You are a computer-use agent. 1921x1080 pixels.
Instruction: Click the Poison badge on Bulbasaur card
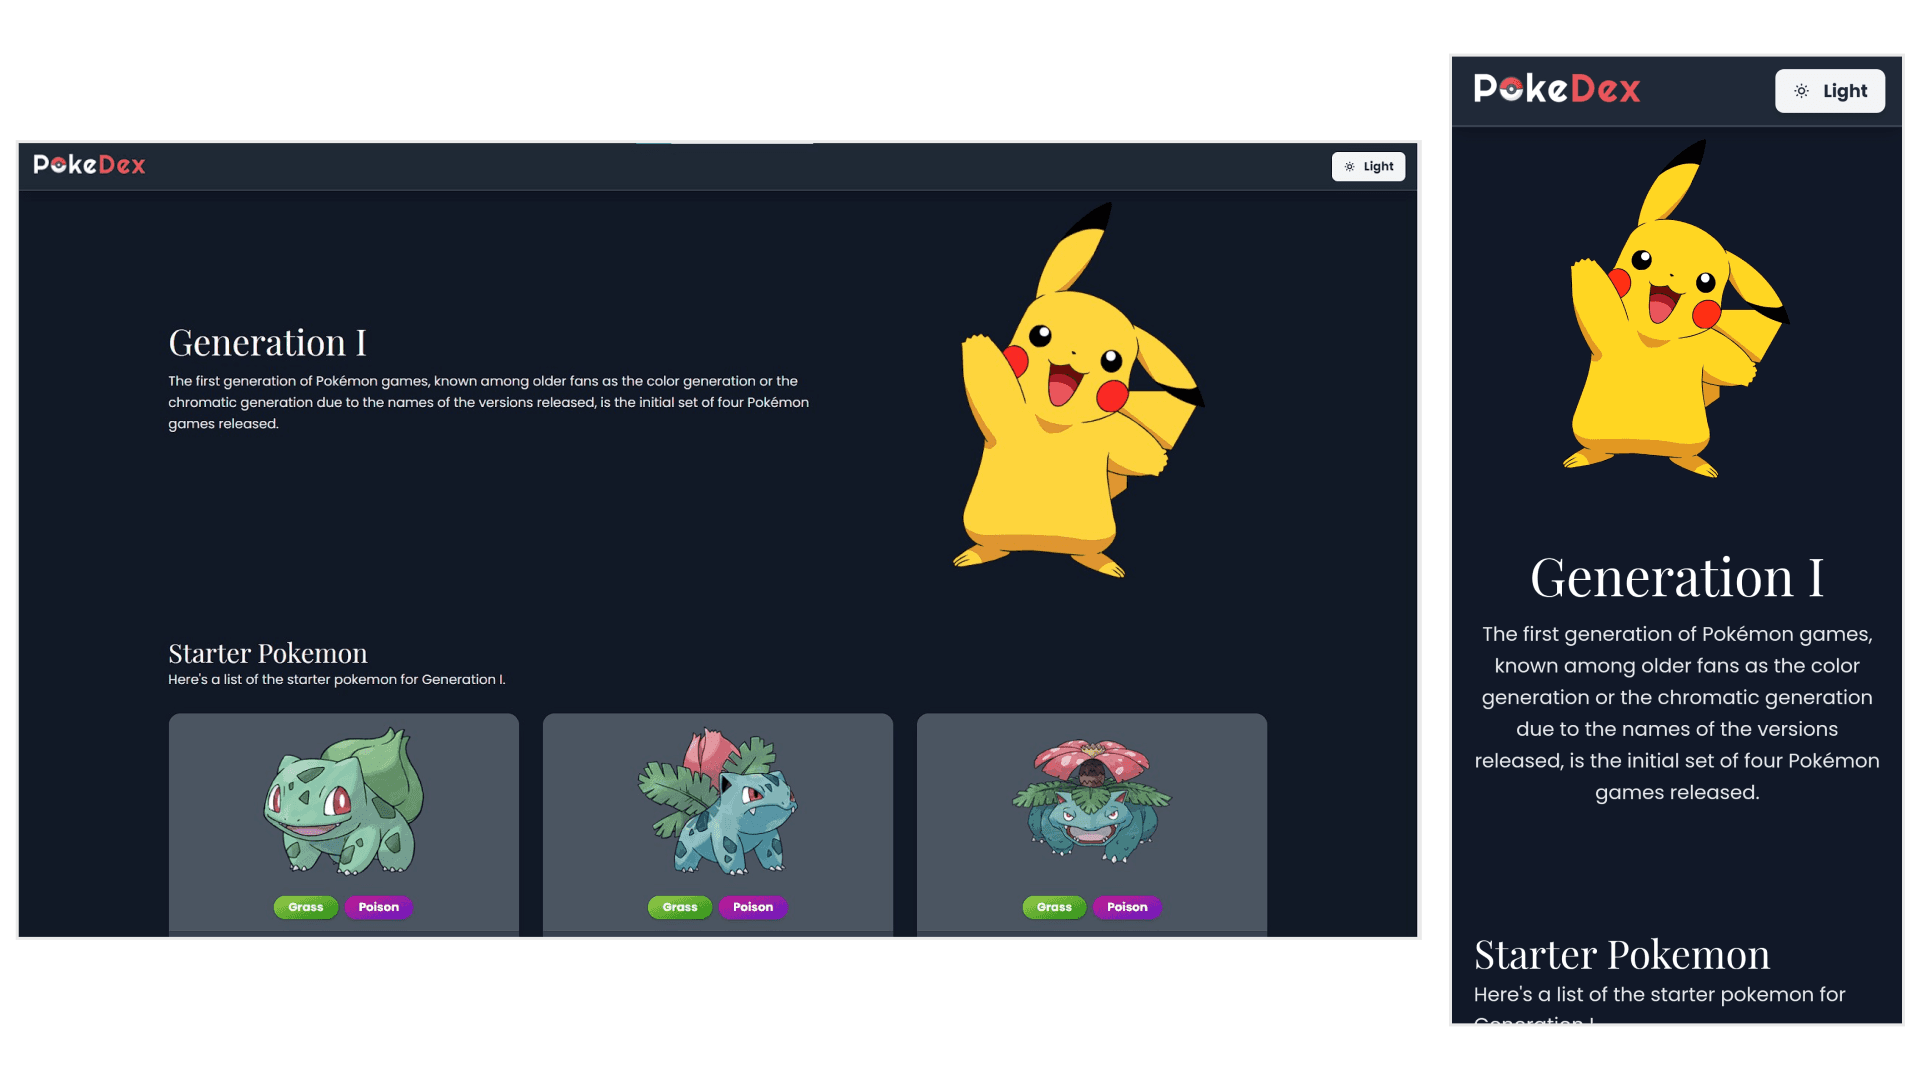379,907
